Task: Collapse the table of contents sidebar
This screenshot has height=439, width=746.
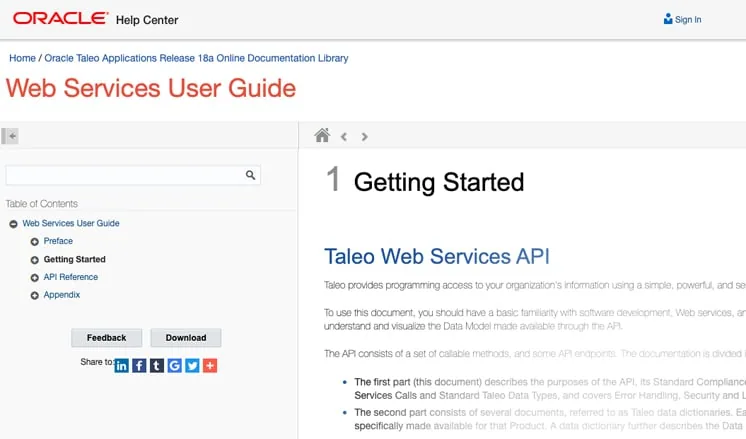Action: pos(10,136)
